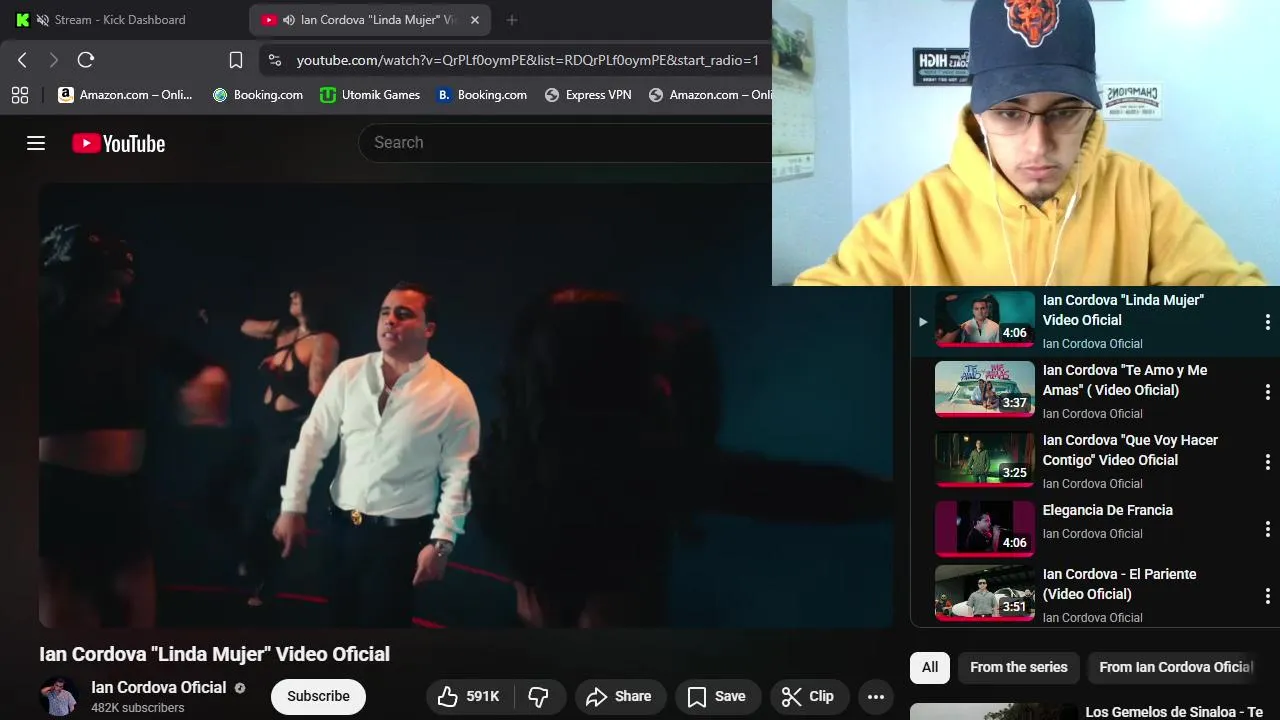
Task: Play Te Amo y Me Amas thumbnail
Action: point(985,389)
